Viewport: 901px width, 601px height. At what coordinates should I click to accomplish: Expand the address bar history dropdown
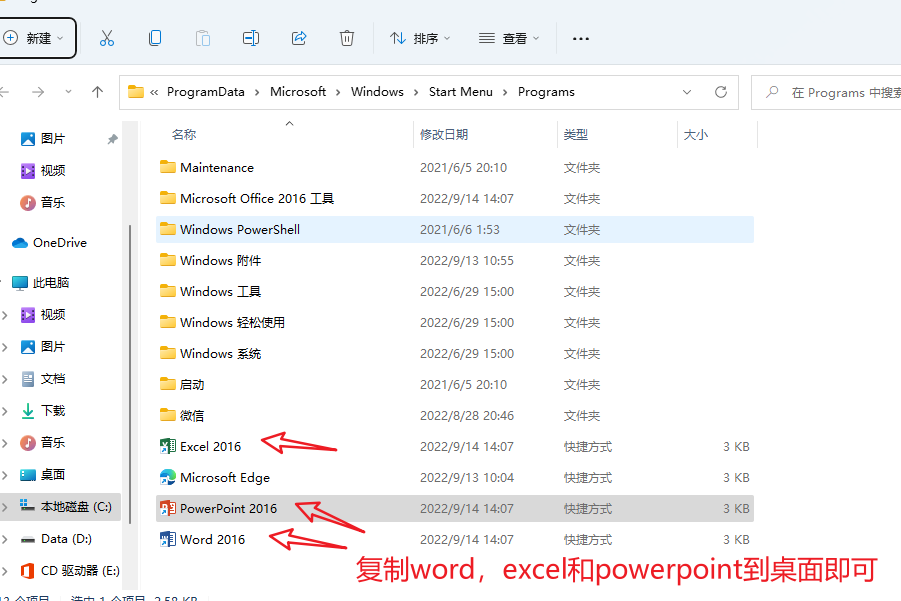click(x=687, y=91)
